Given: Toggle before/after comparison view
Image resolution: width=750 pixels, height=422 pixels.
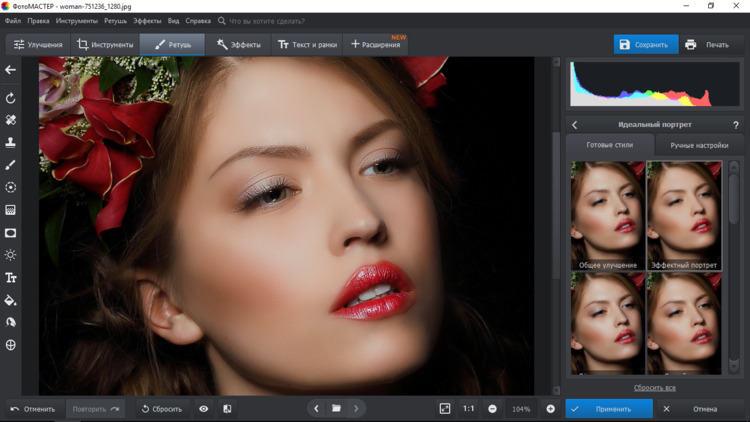Looking at the screenshot, I should click(227, 409).
